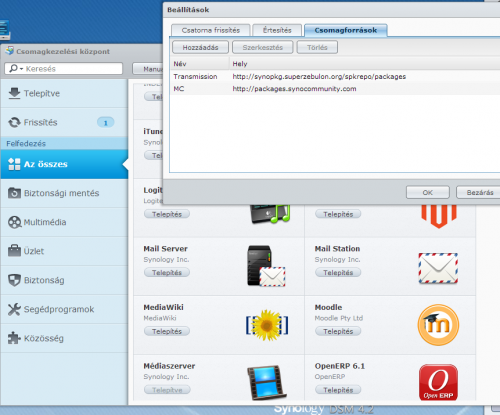The image size is (500, 415).
Task: Click the Mail Station envelope icon
Action: click(x=438, y=268)
